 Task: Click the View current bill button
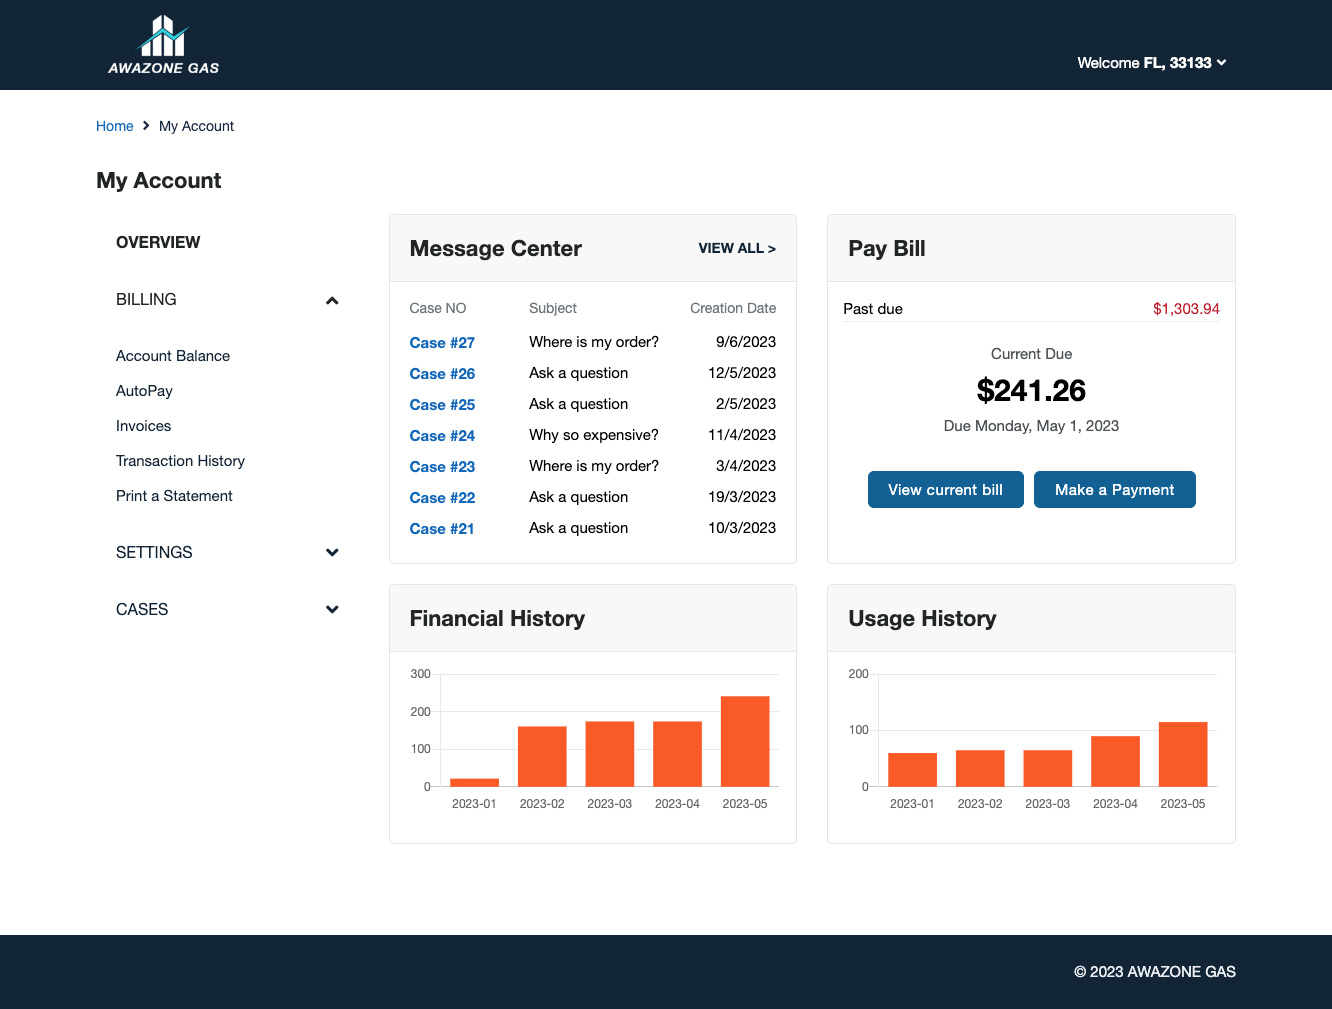pyautogui.click(x=945, y=490)
